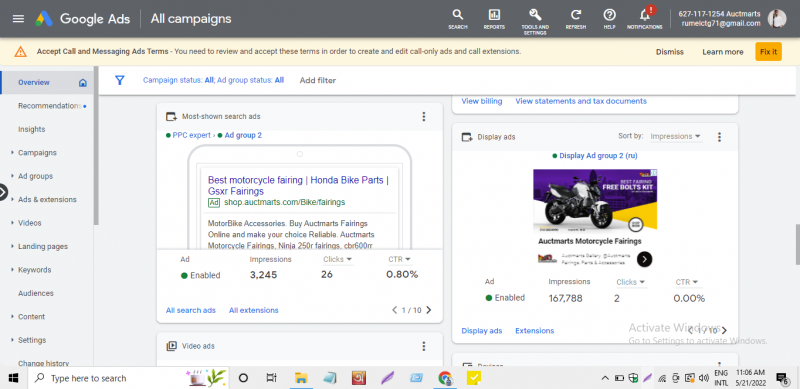The width and height of the screenshot is (800, 389).
Task: Expand Ads & extensions in the sidebar
Action: (x=13, y=200)
